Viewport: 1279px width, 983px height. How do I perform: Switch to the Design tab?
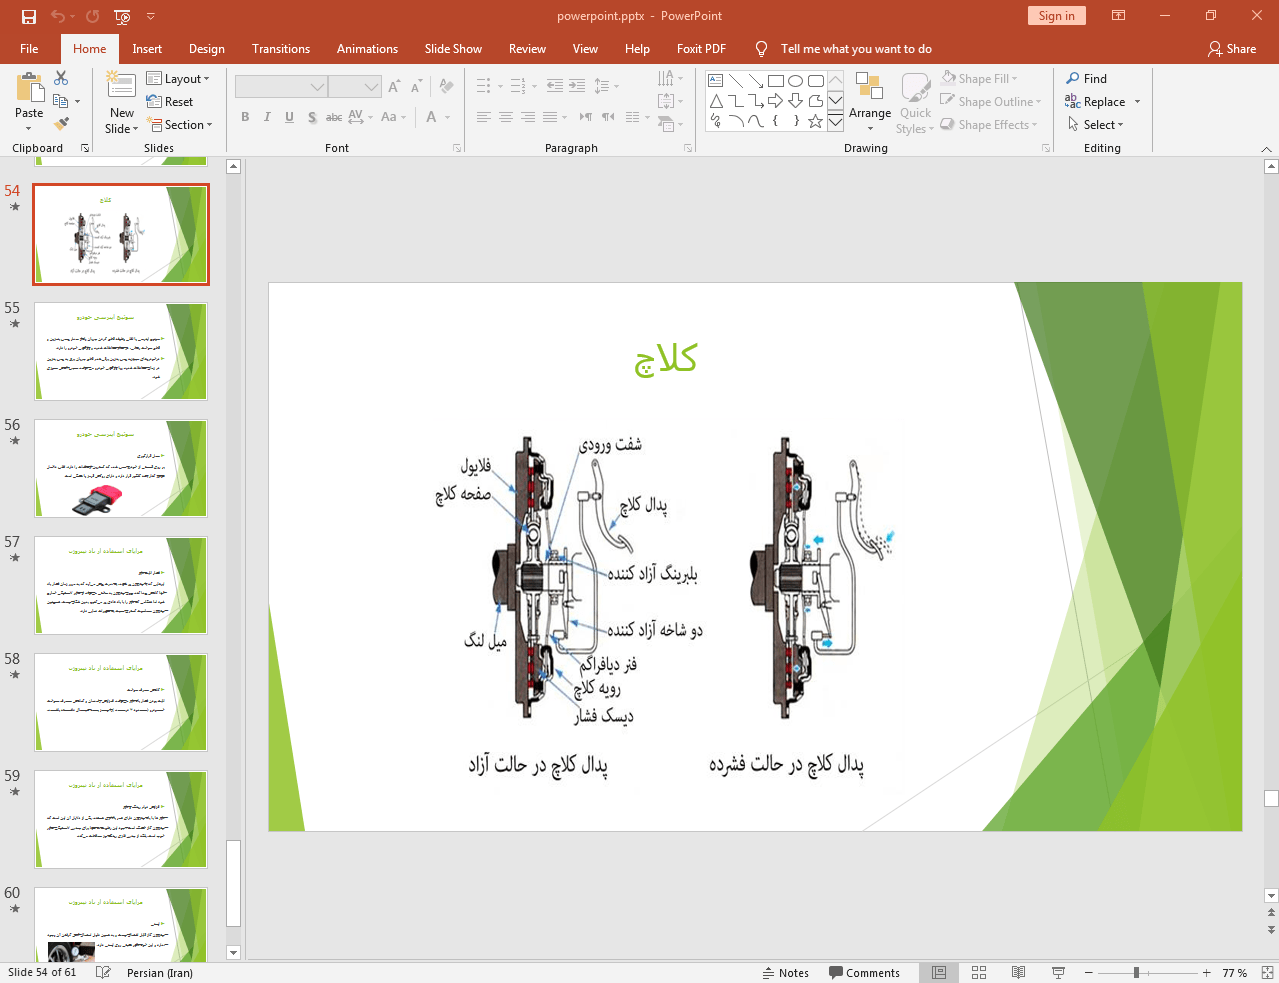pos(206,49)
